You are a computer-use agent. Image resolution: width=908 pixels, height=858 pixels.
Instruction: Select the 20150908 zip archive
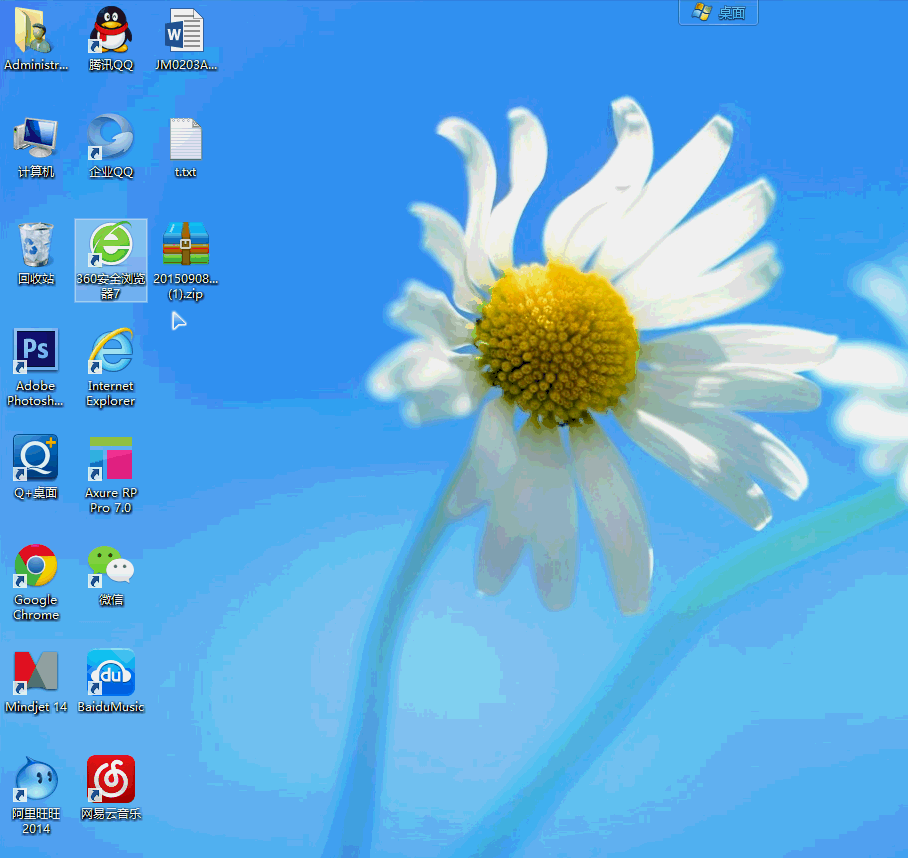tap(185, 260)
